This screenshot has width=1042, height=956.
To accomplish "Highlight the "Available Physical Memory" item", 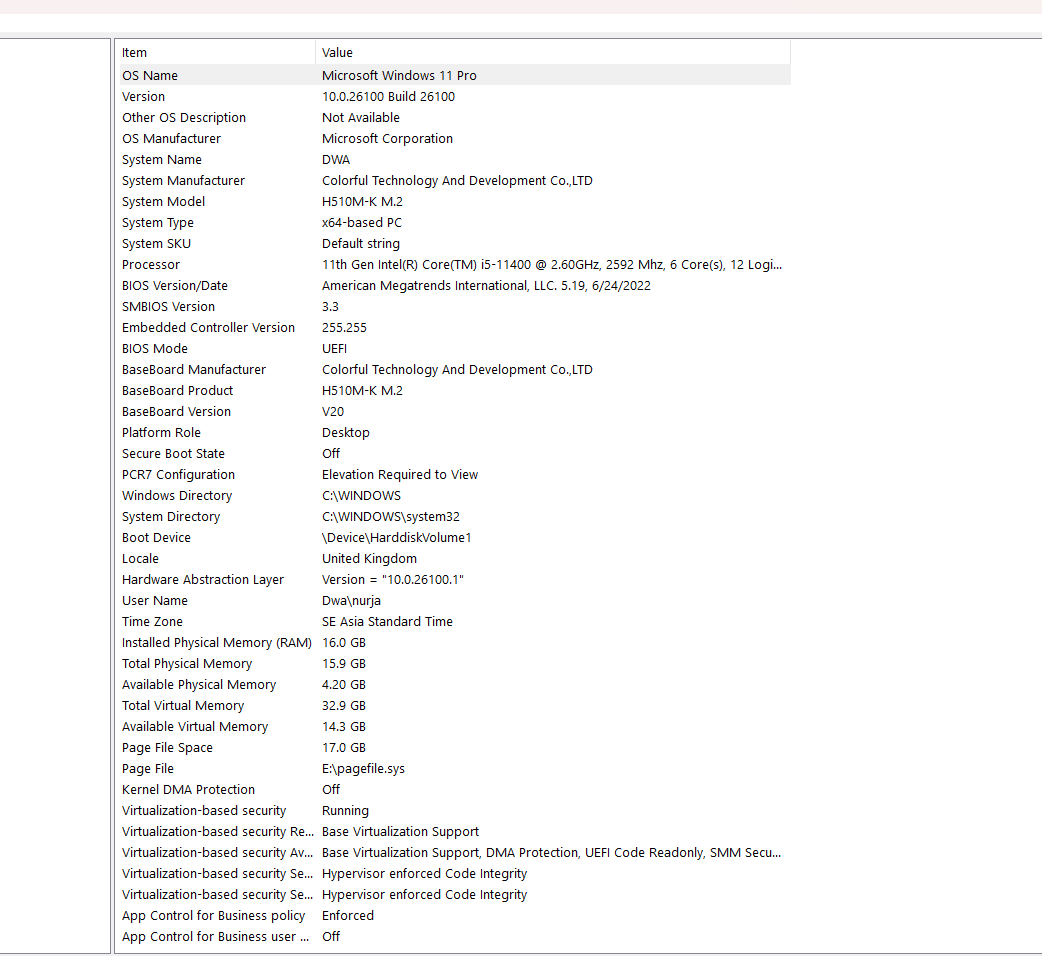I will pos(199,685).
